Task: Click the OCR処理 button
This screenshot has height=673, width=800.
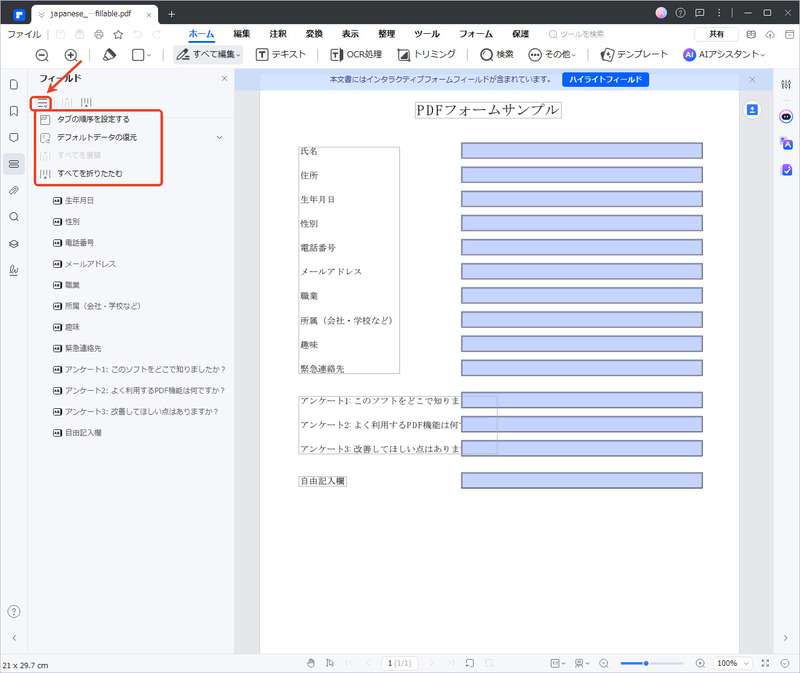Action: [356, 55]
